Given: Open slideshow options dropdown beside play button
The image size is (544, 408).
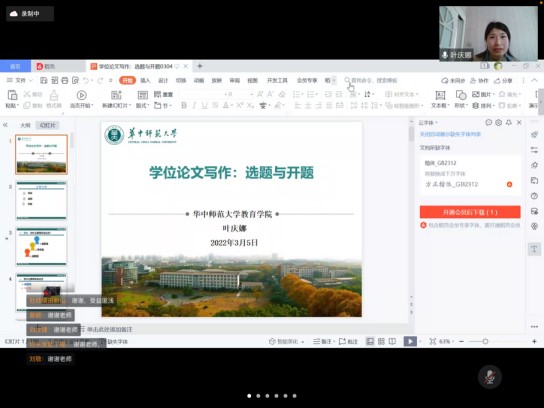Looking at the screenshot, I should pyautogui.click(x=420, y=342).
